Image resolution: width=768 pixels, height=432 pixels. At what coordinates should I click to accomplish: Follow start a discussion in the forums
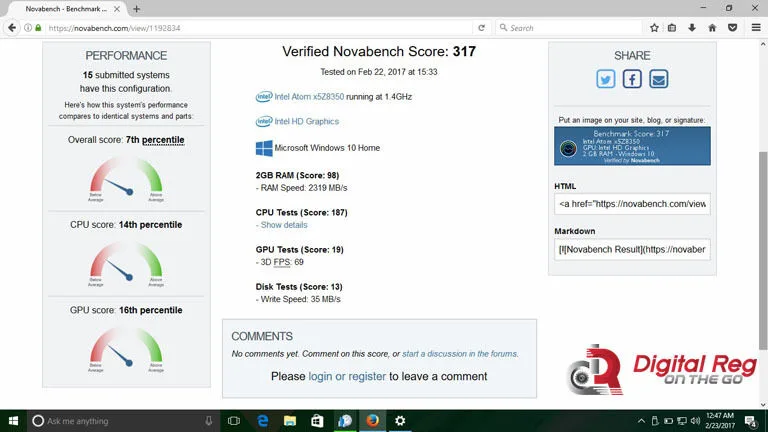pos(459,354)
